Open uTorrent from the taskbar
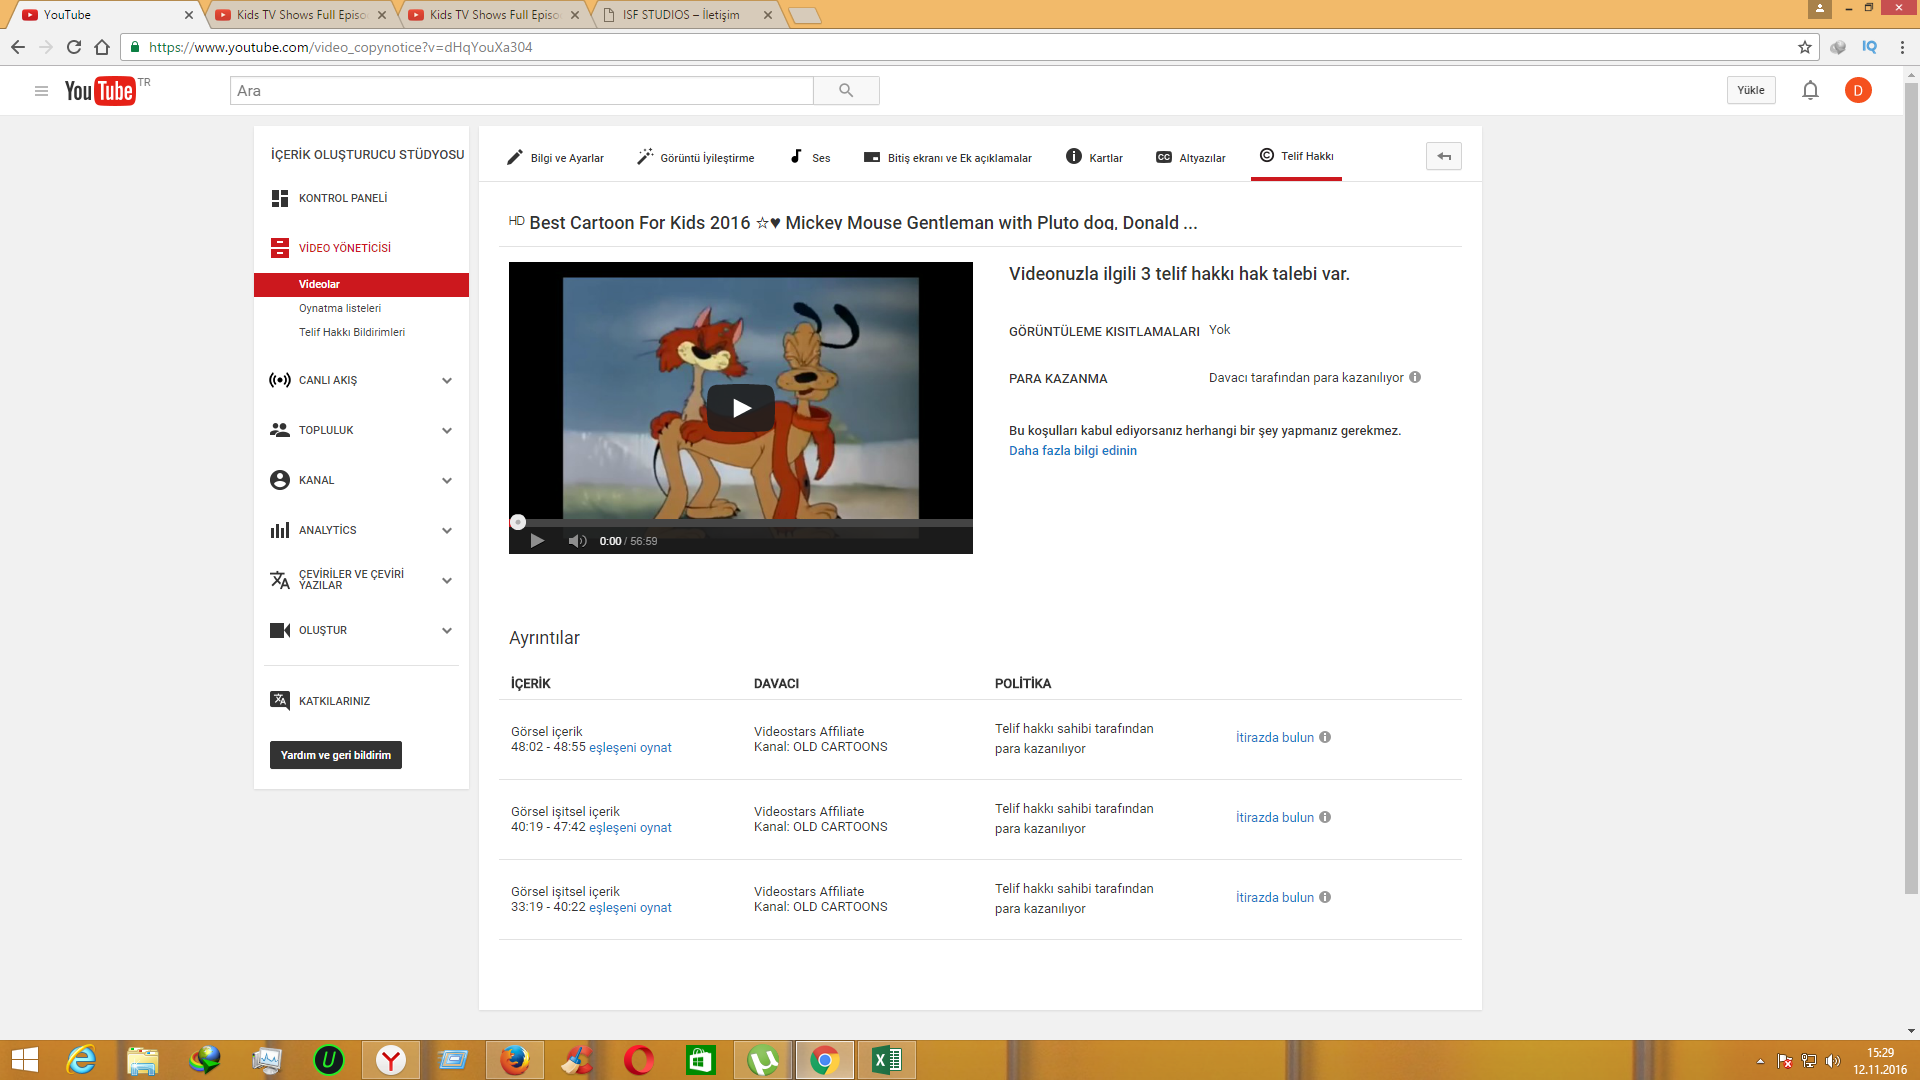The height and width of the screenshot is (1080, 1920). click(x=763, y=1060)
